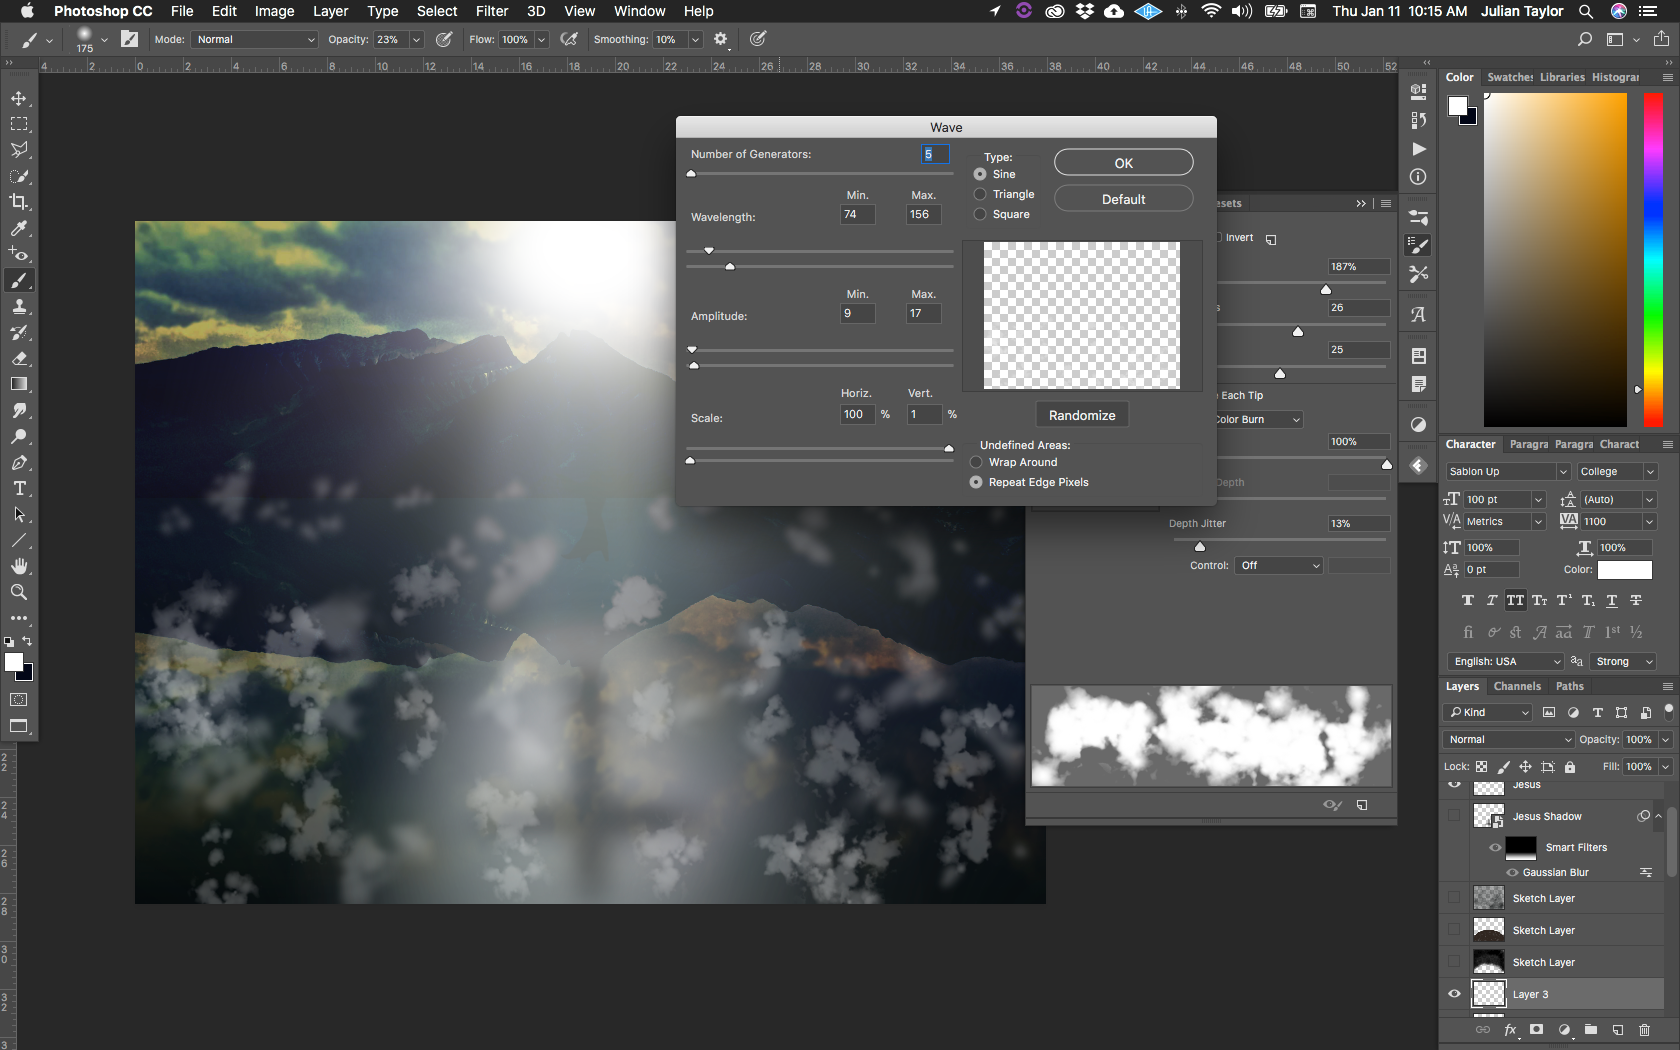Screen dimensions: 1680x1050
Task: Select the Eraser tool
Action: [19, 358]
